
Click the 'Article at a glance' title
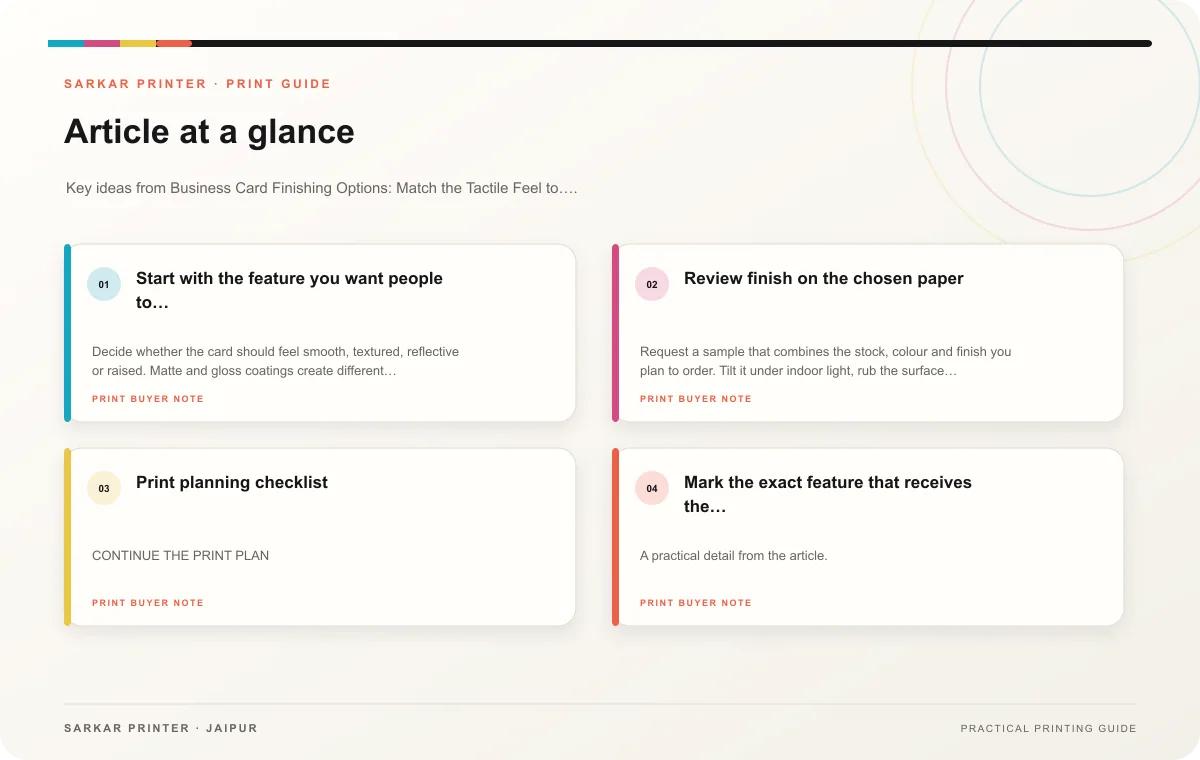pos(209,132)
